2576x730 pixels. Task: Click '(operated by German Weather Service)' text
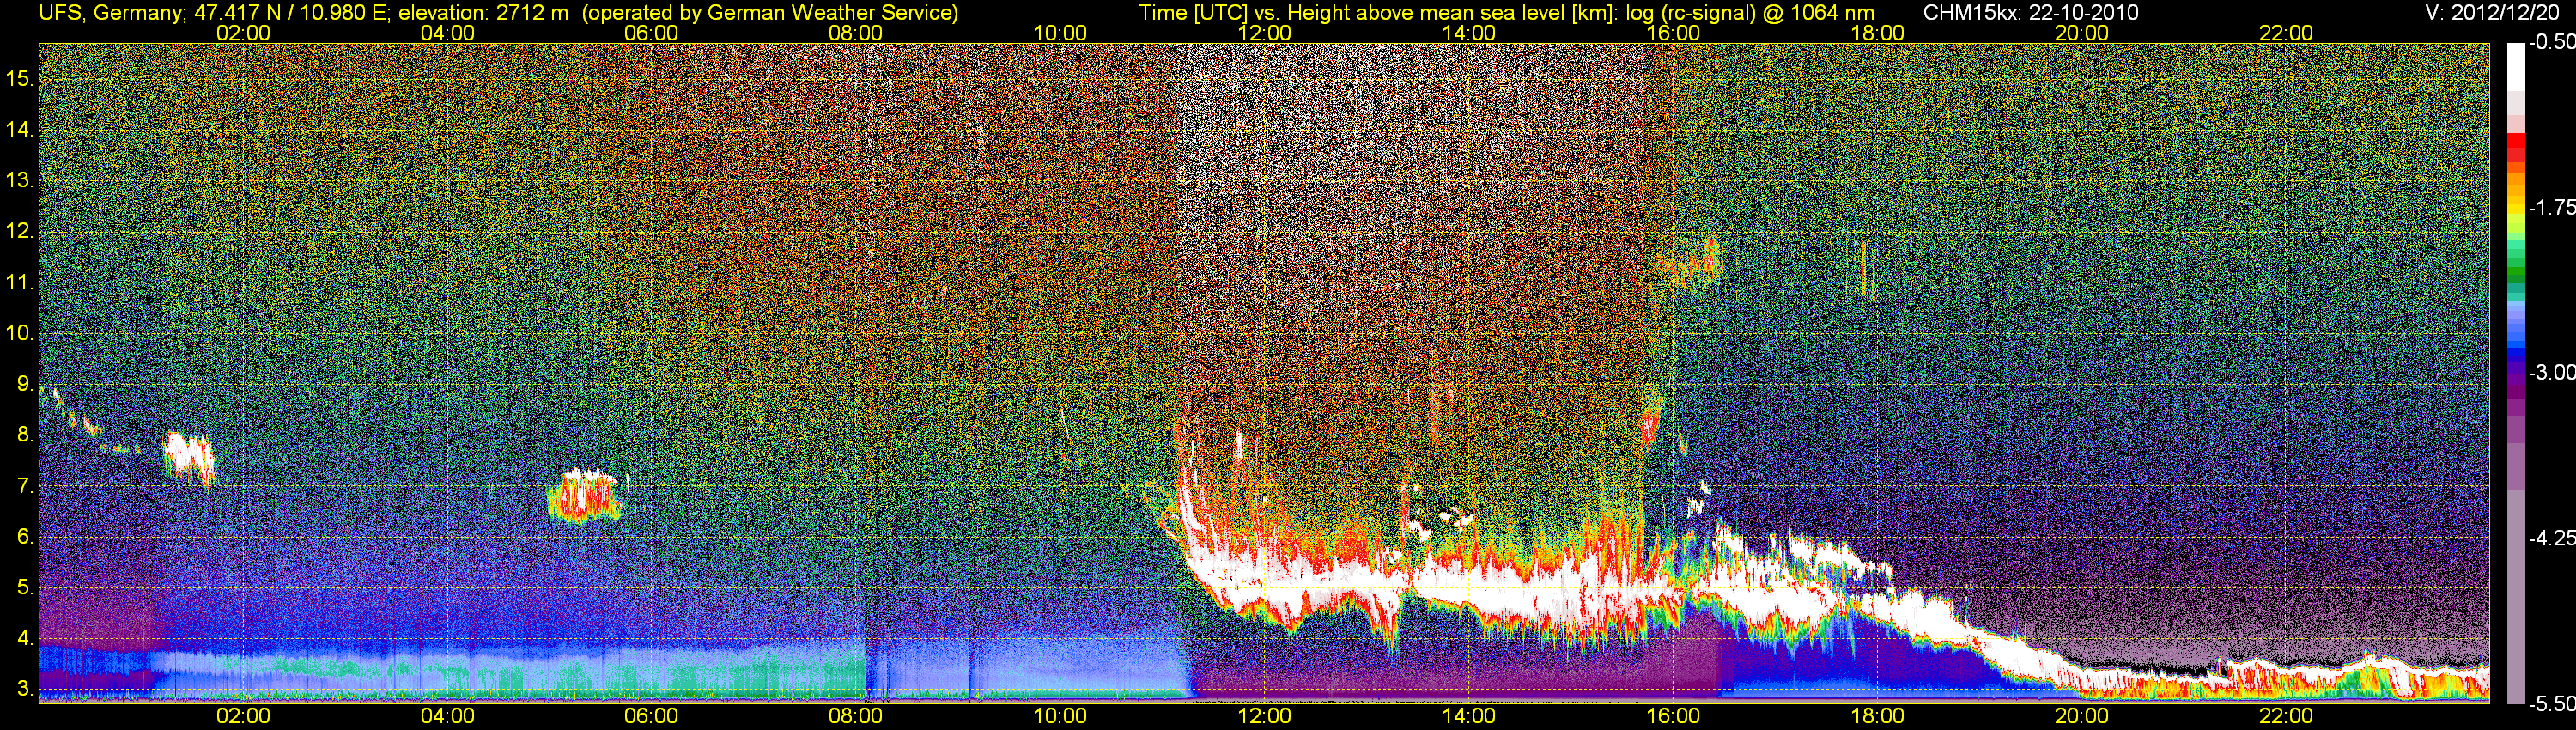click(x=770, y=12)
